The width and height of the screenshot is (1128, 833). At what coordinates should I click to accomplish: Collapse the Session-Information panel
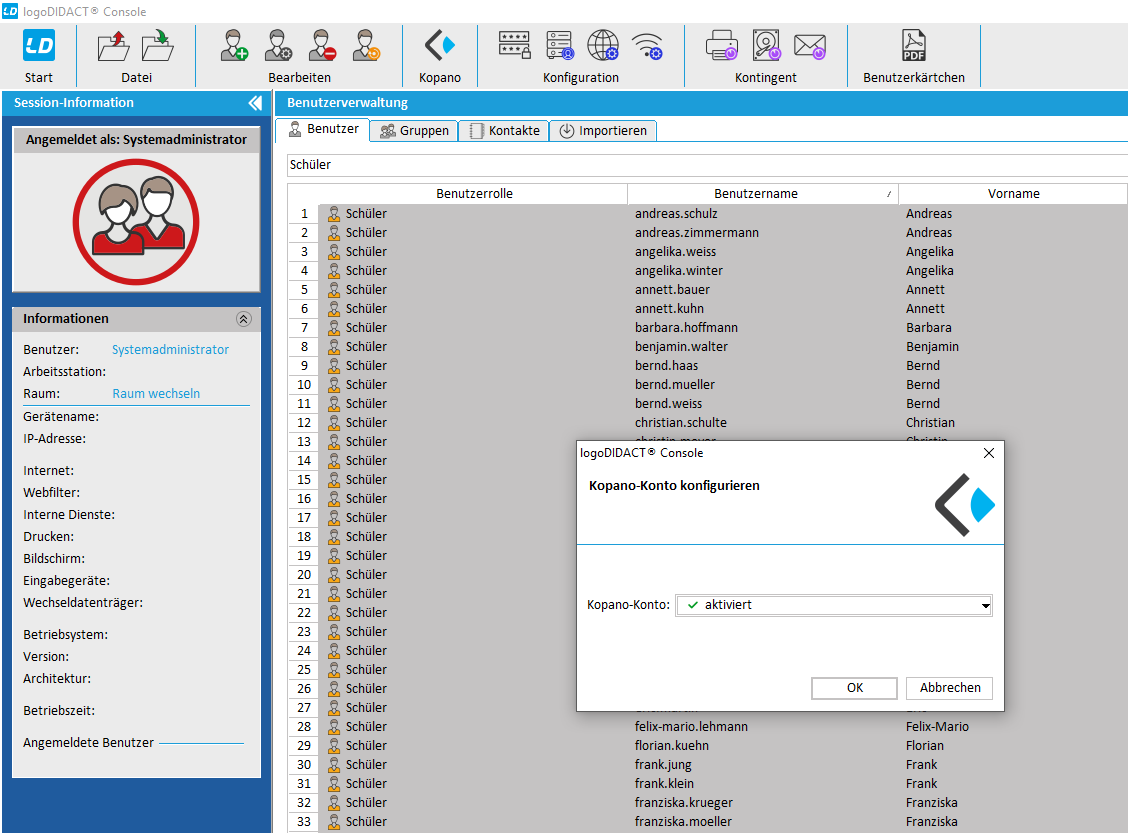click(255, 103)
